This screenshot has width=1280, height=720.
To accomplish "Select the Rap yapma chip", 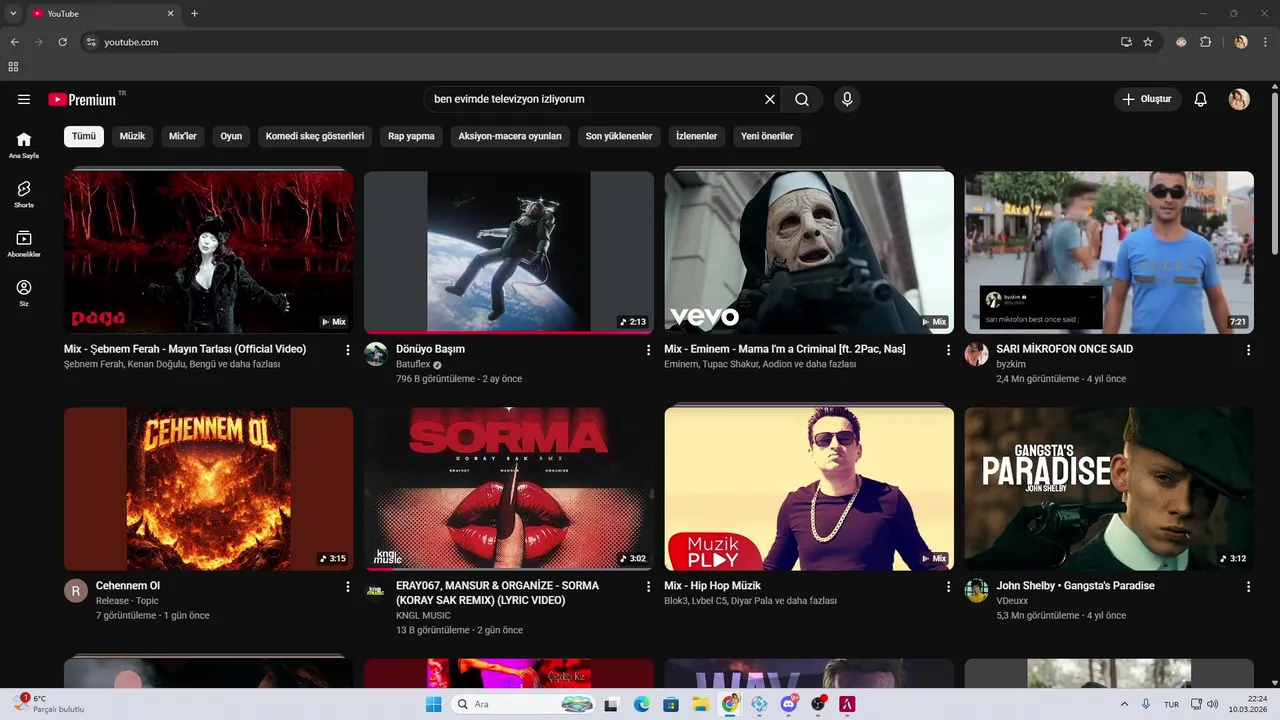I will pyautogui.click(x=411, y=136).
